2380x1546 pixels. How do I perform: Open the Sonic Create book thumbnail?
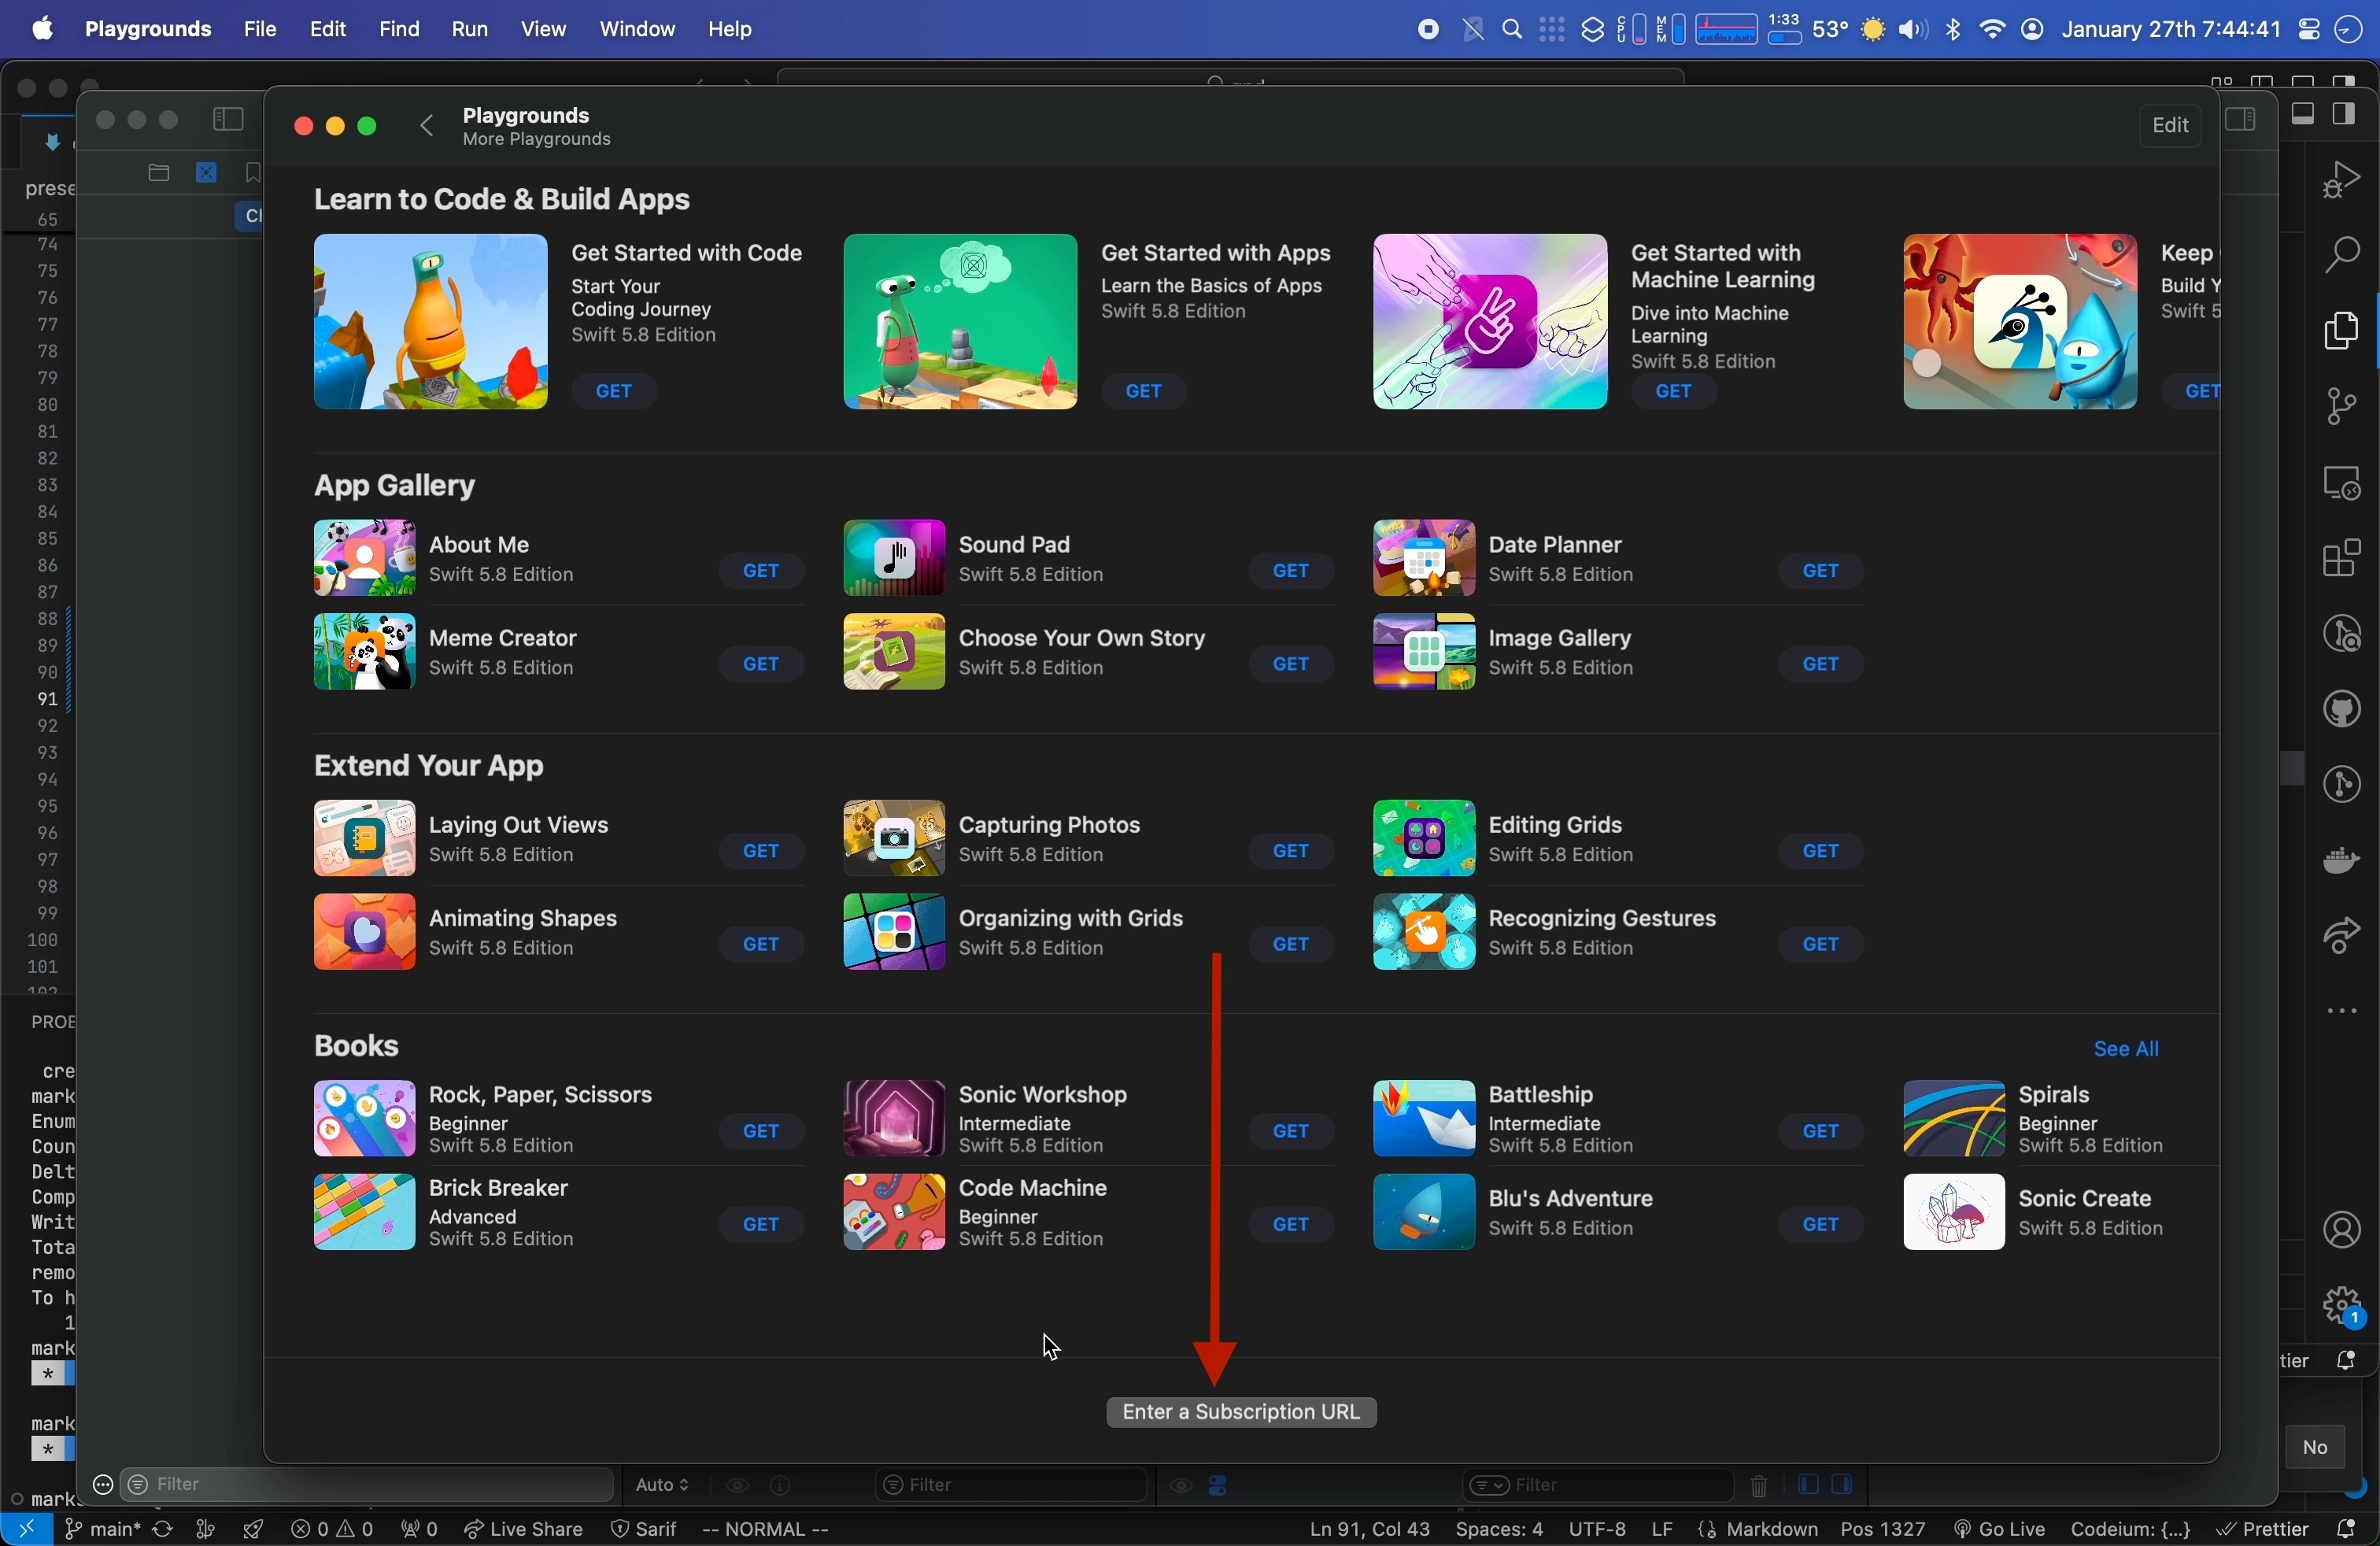point(1953,1213)
